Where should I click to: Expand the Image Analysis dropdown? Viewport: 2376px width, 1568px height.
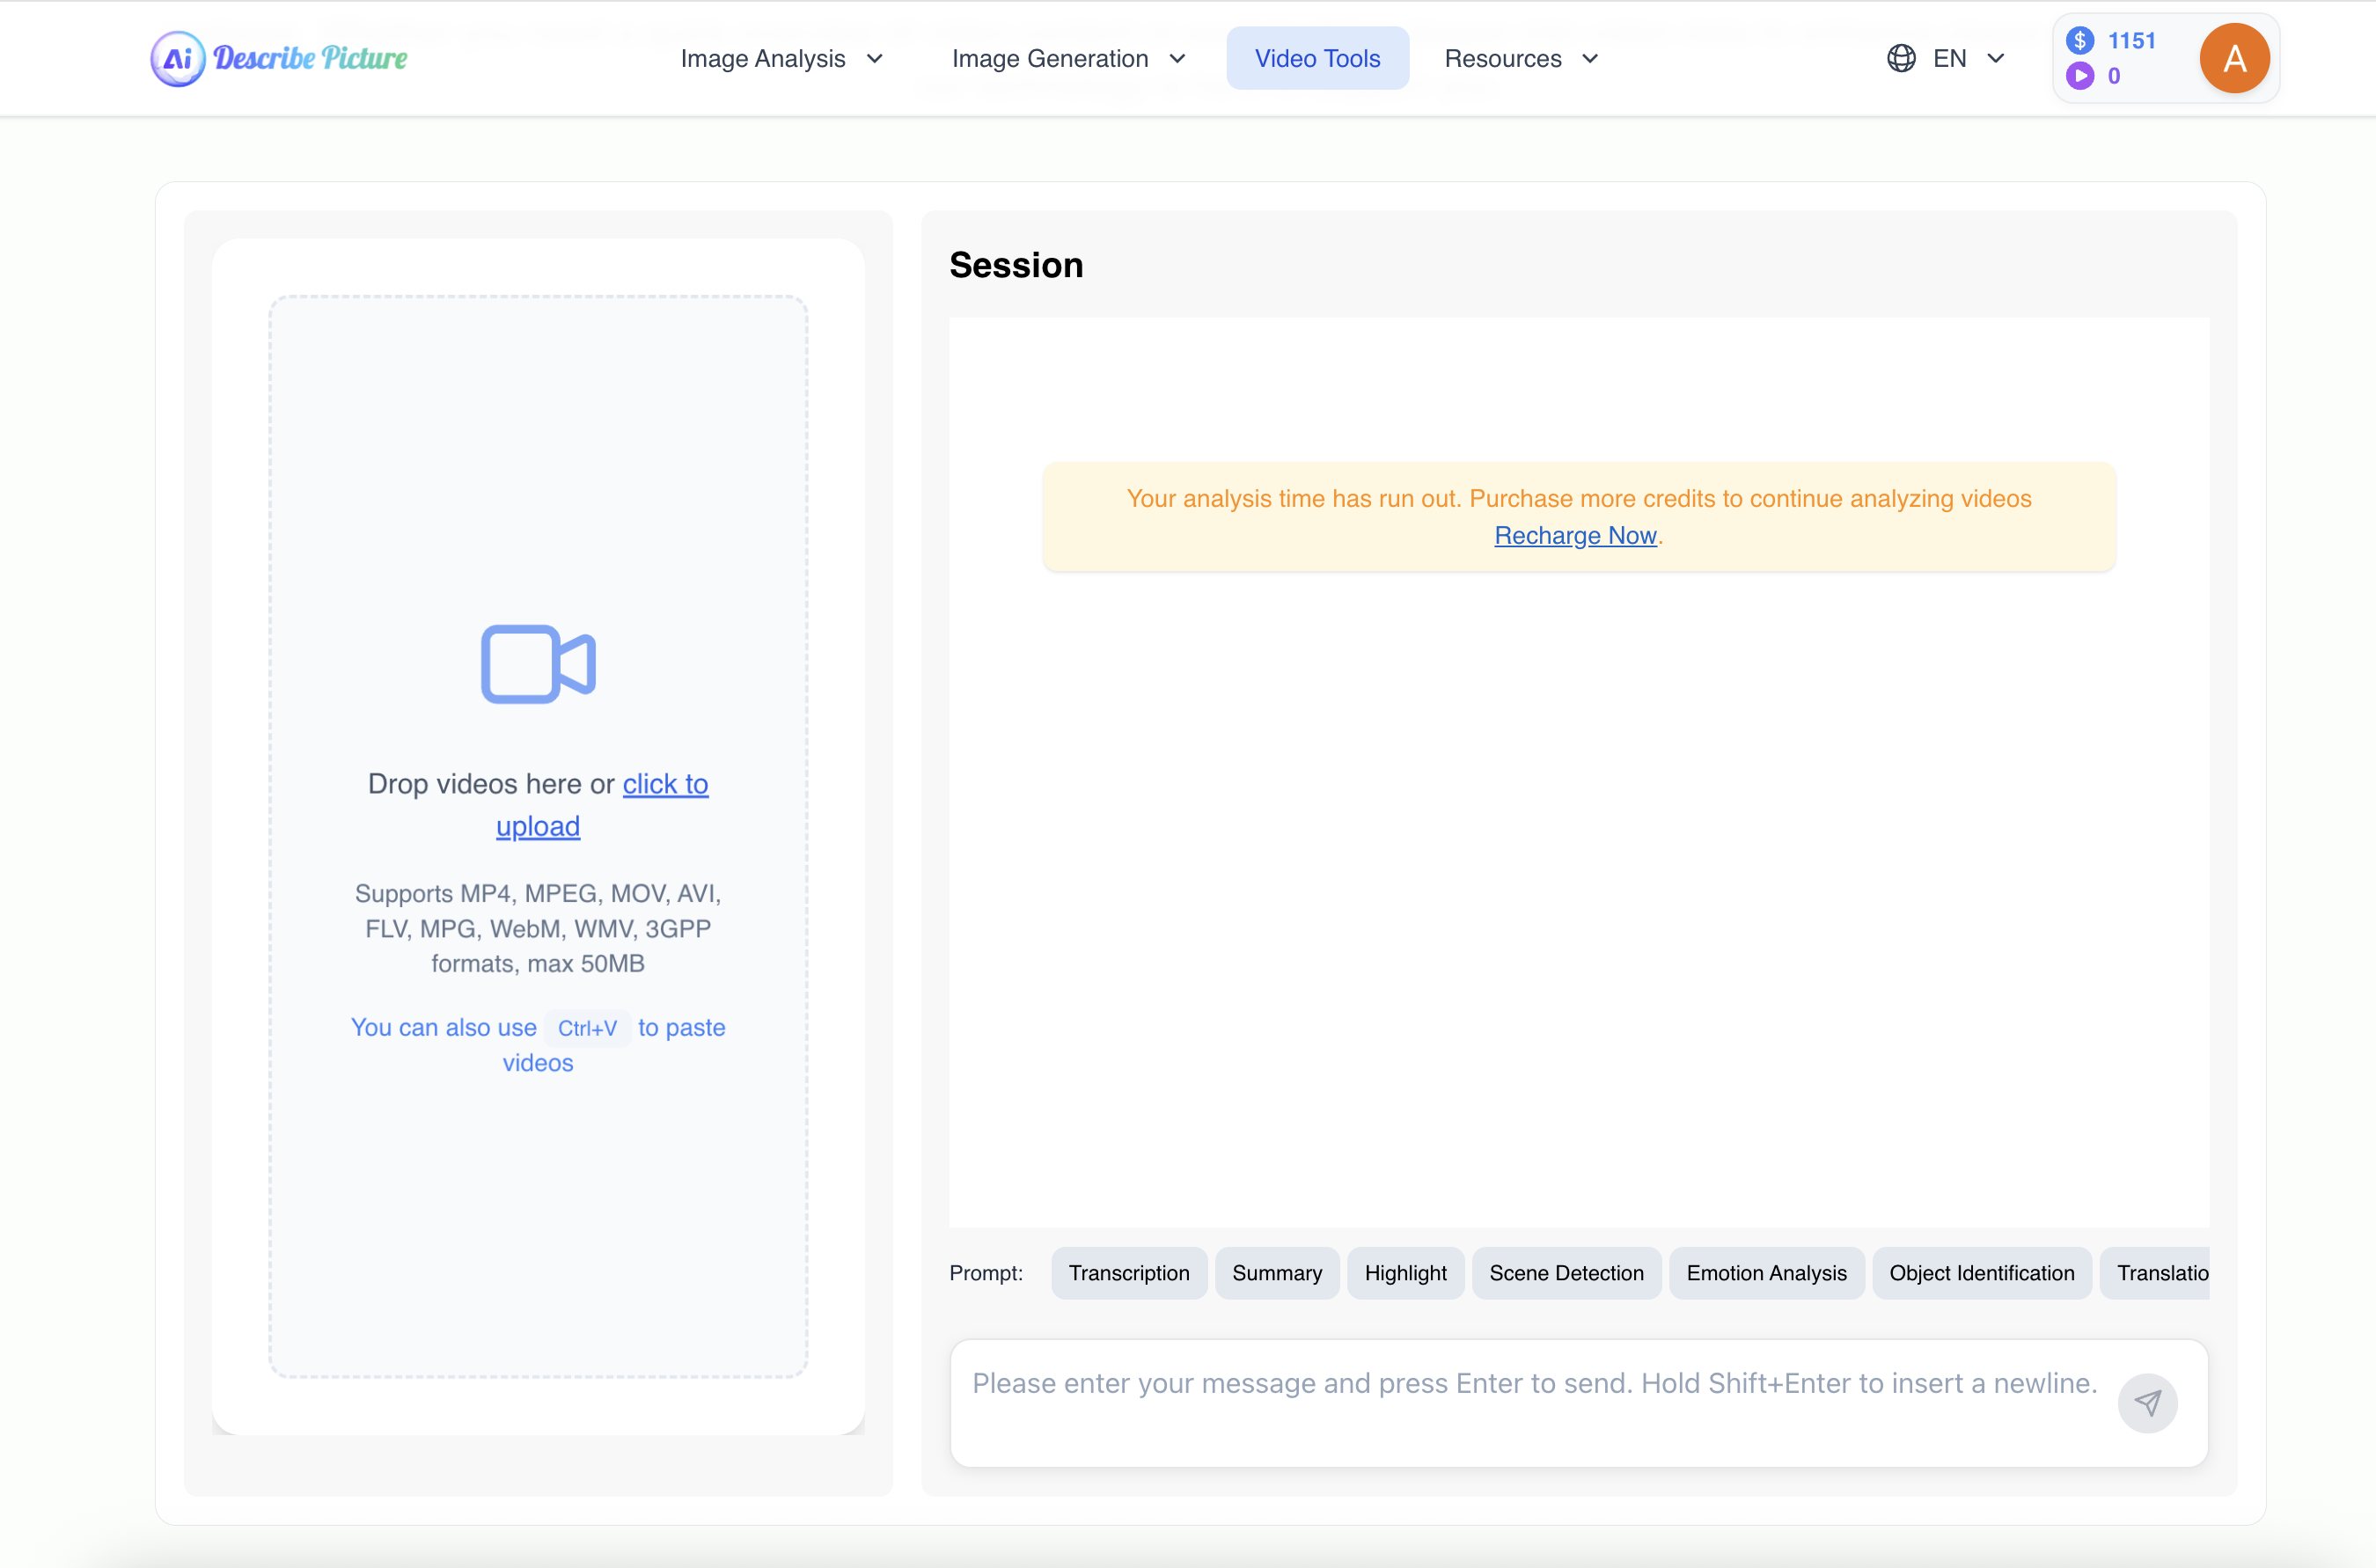[781, 58]
